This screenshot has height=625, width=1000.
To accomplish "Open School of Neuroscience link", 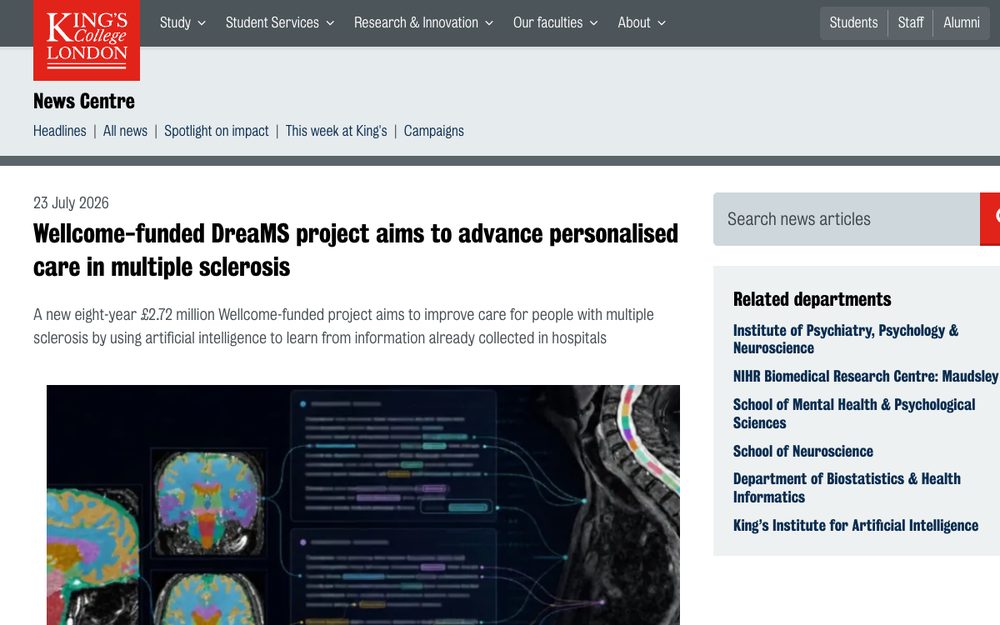I will click(803, 451).
